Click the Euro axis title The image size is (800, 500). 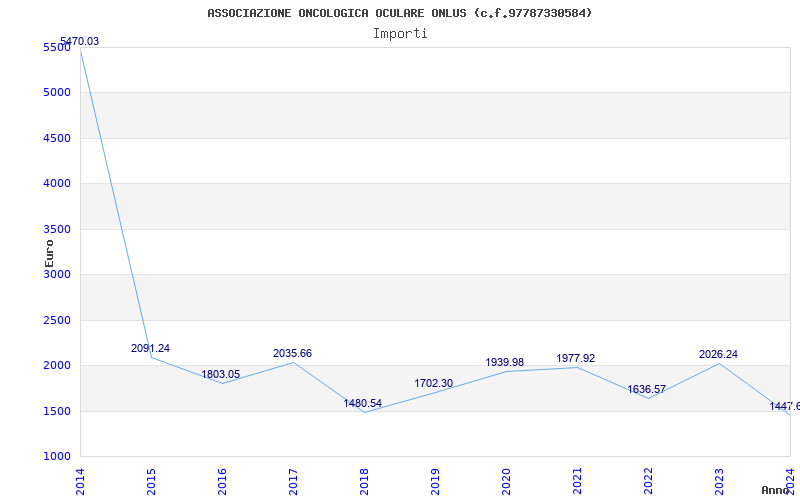(49, 254)
